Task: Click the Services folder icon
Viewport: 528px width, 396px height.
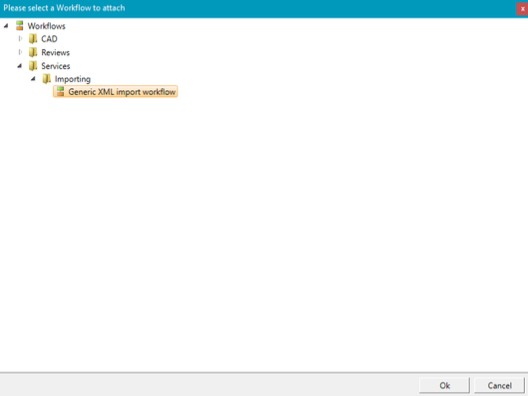Action: 33,66
